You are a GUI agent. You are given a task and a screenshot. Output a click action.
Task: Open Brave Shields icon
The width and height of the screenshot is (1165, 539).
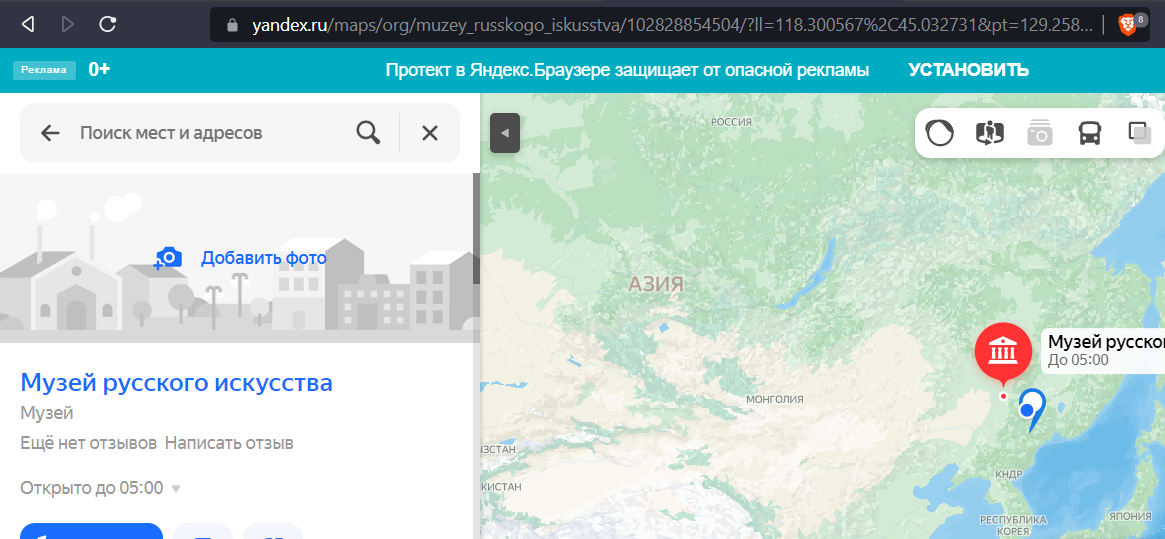coord(1129,25)
